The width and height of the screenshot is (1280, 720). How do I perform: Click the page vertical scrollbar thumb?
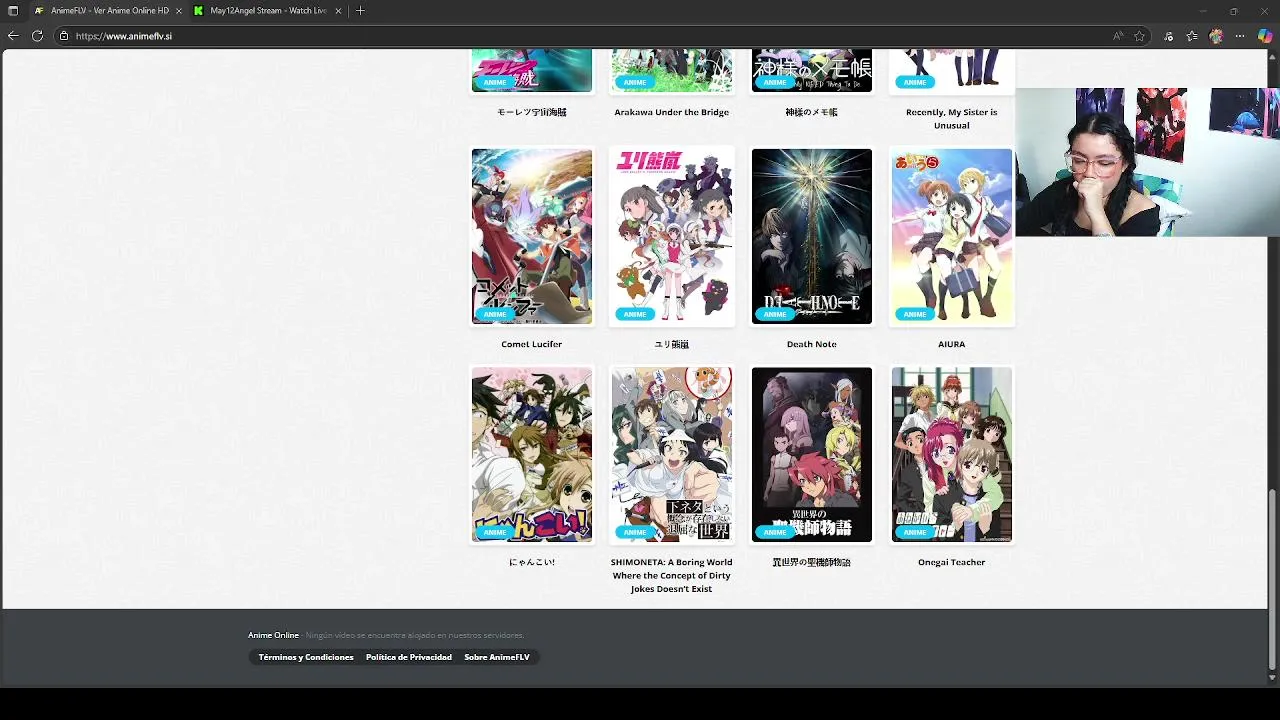(x=1272, y=578)
